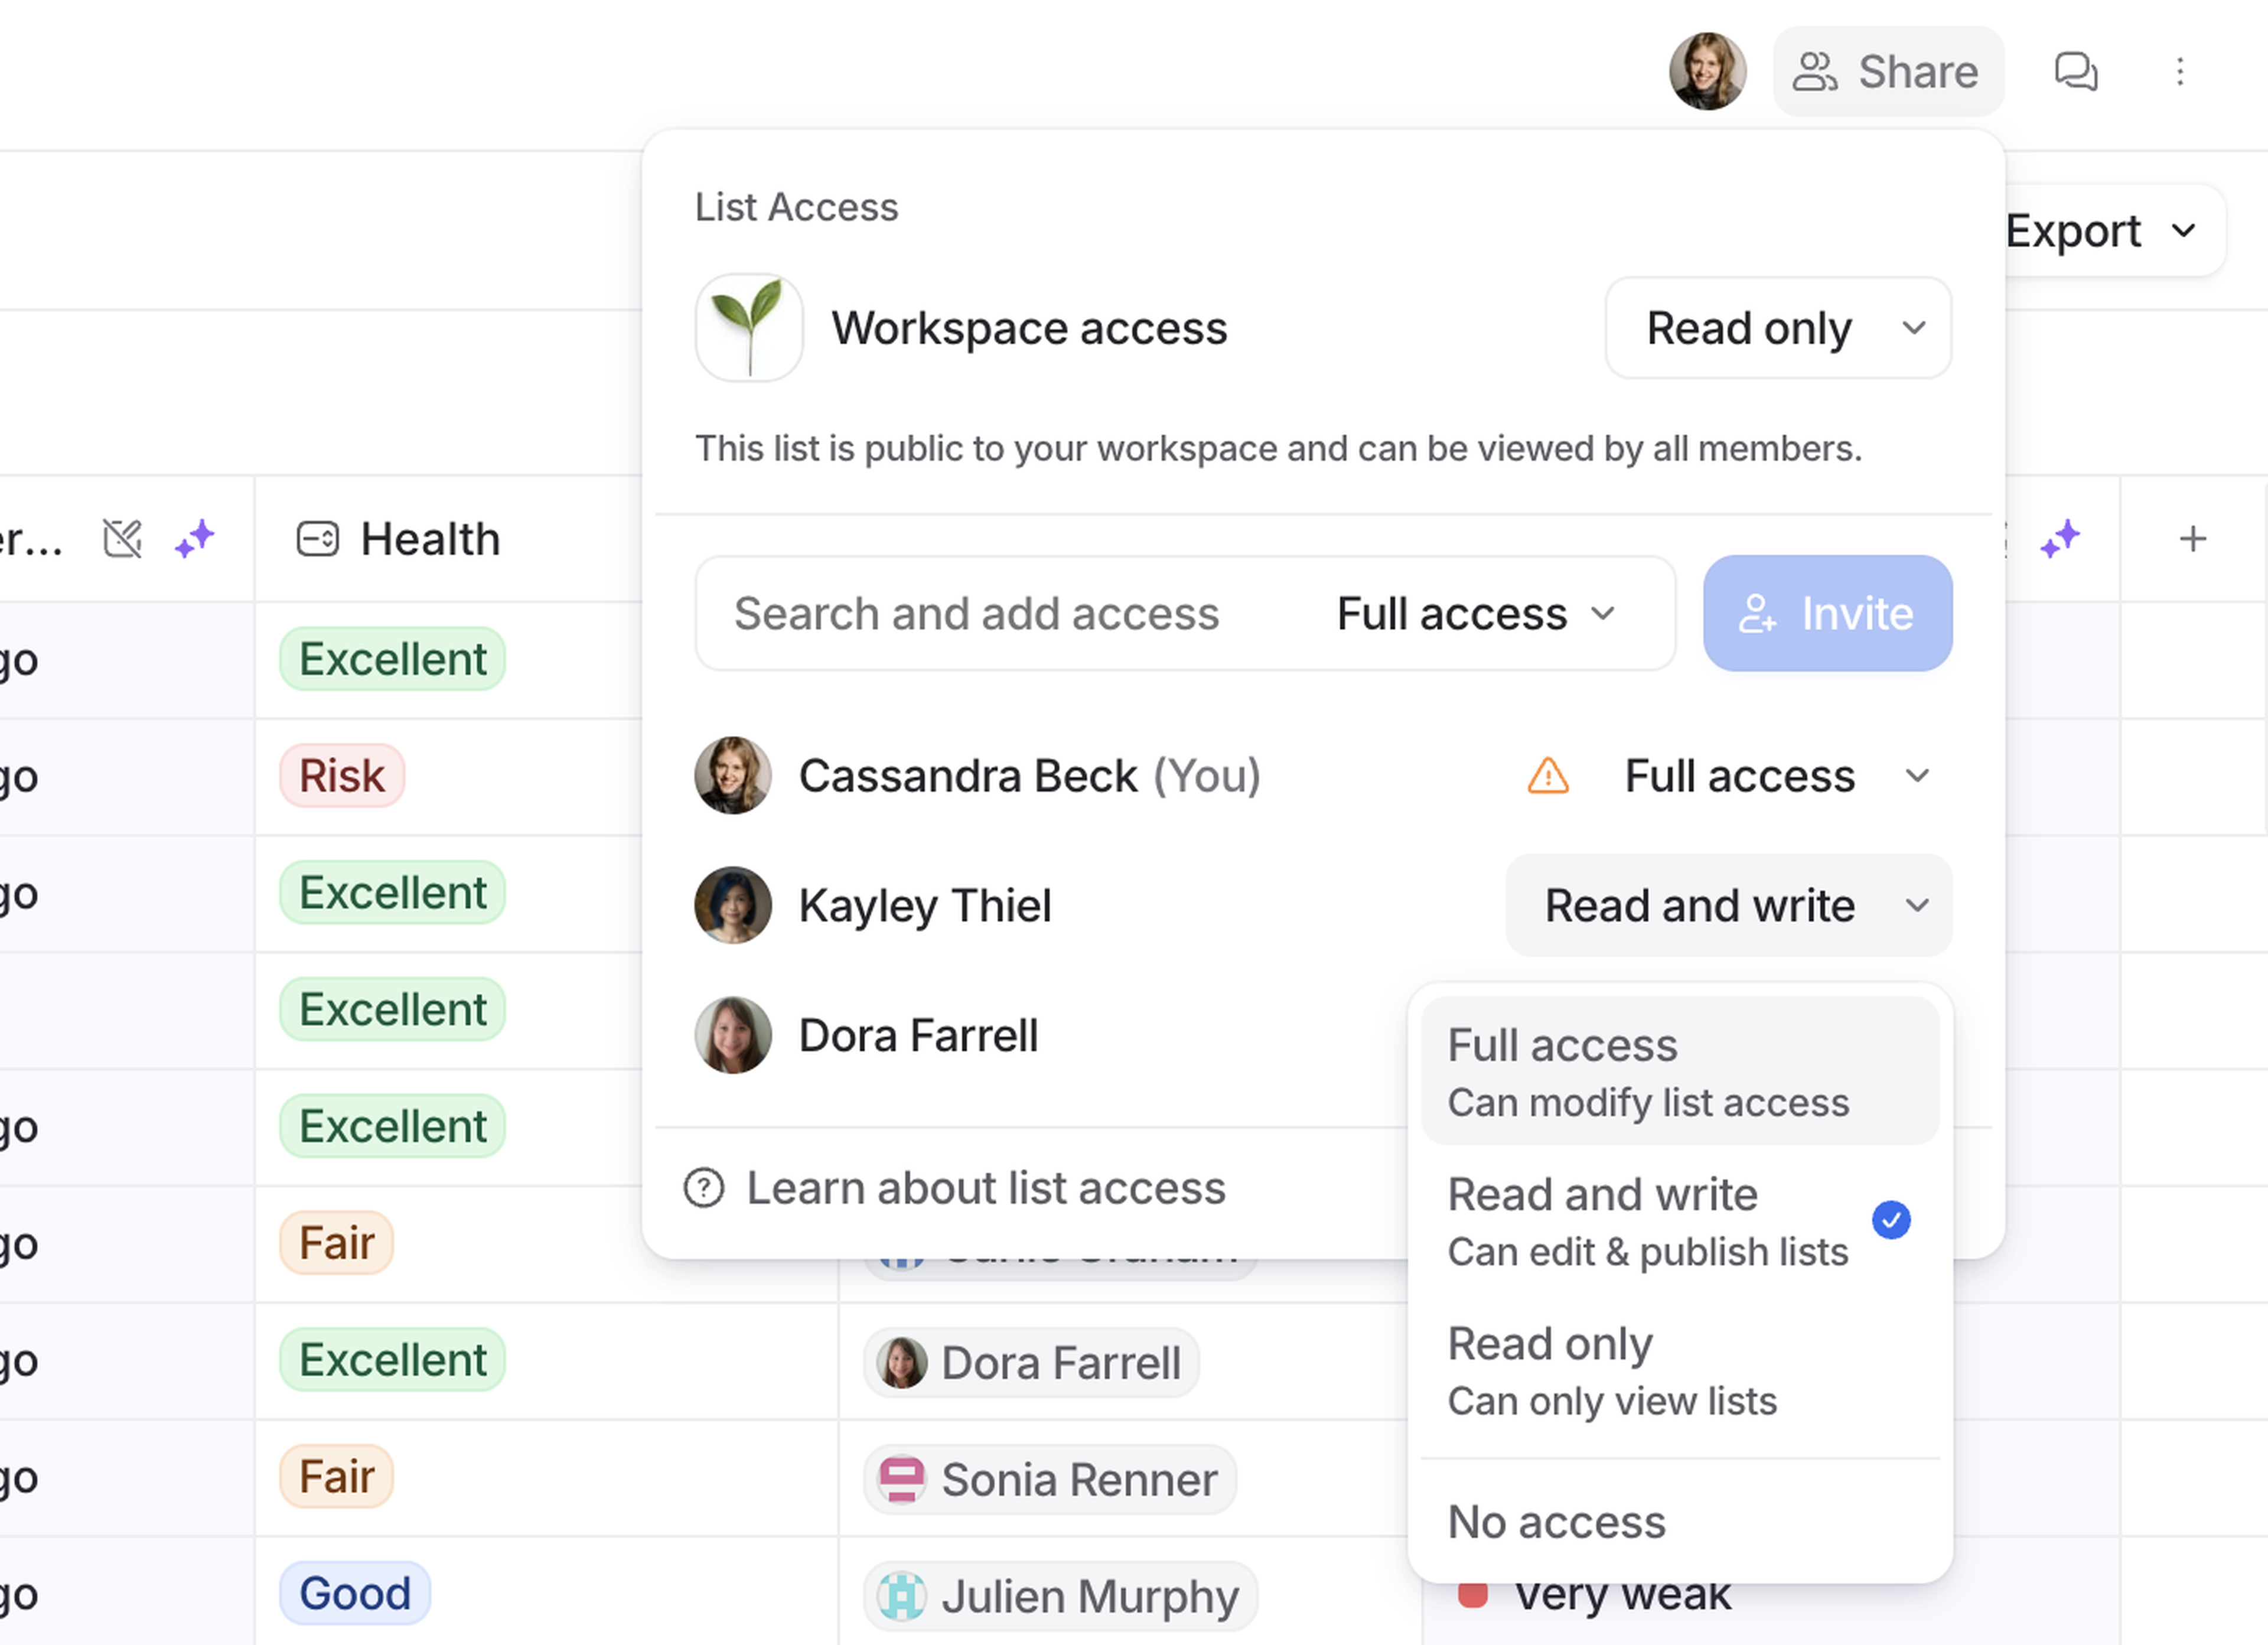The image size is (2268, 1645).
Task: Select No access for Kayley Thiel
Action: click(x=1557, y=1522)
